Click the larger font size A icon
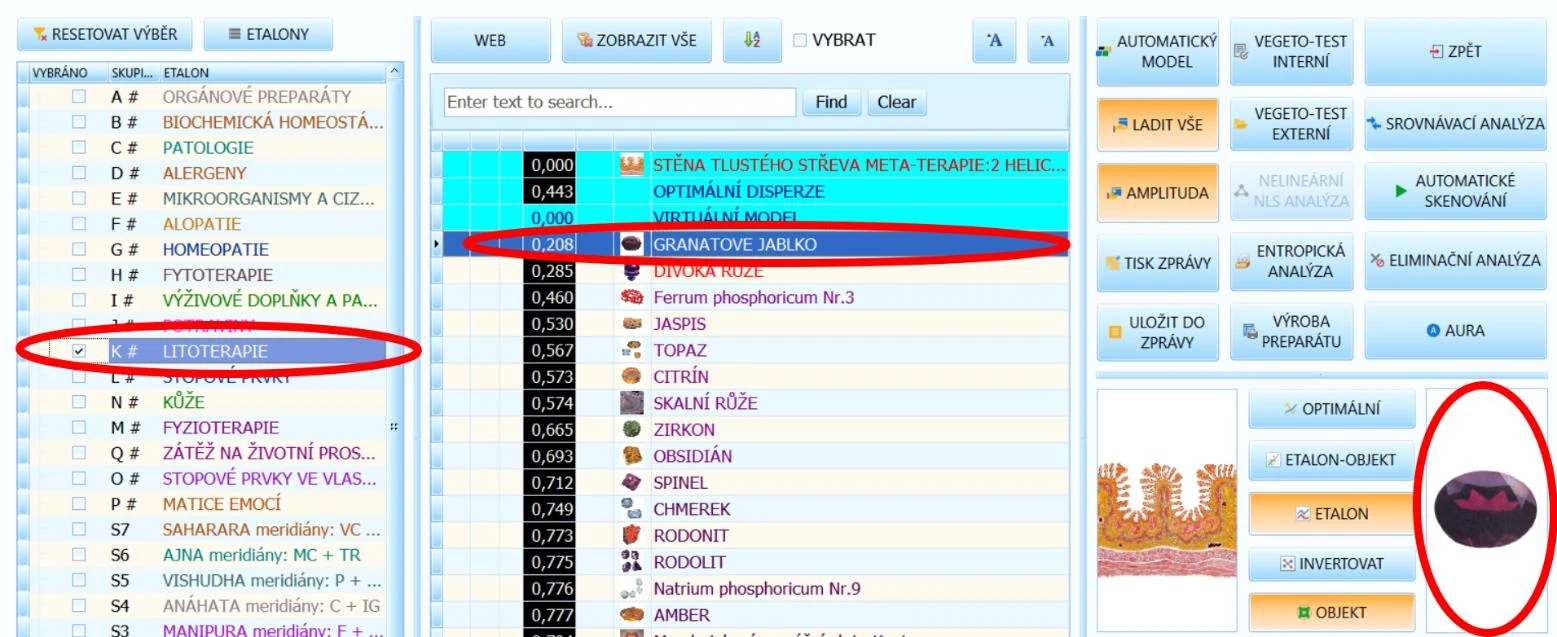Screen dimensions: 1557x637 994,41
